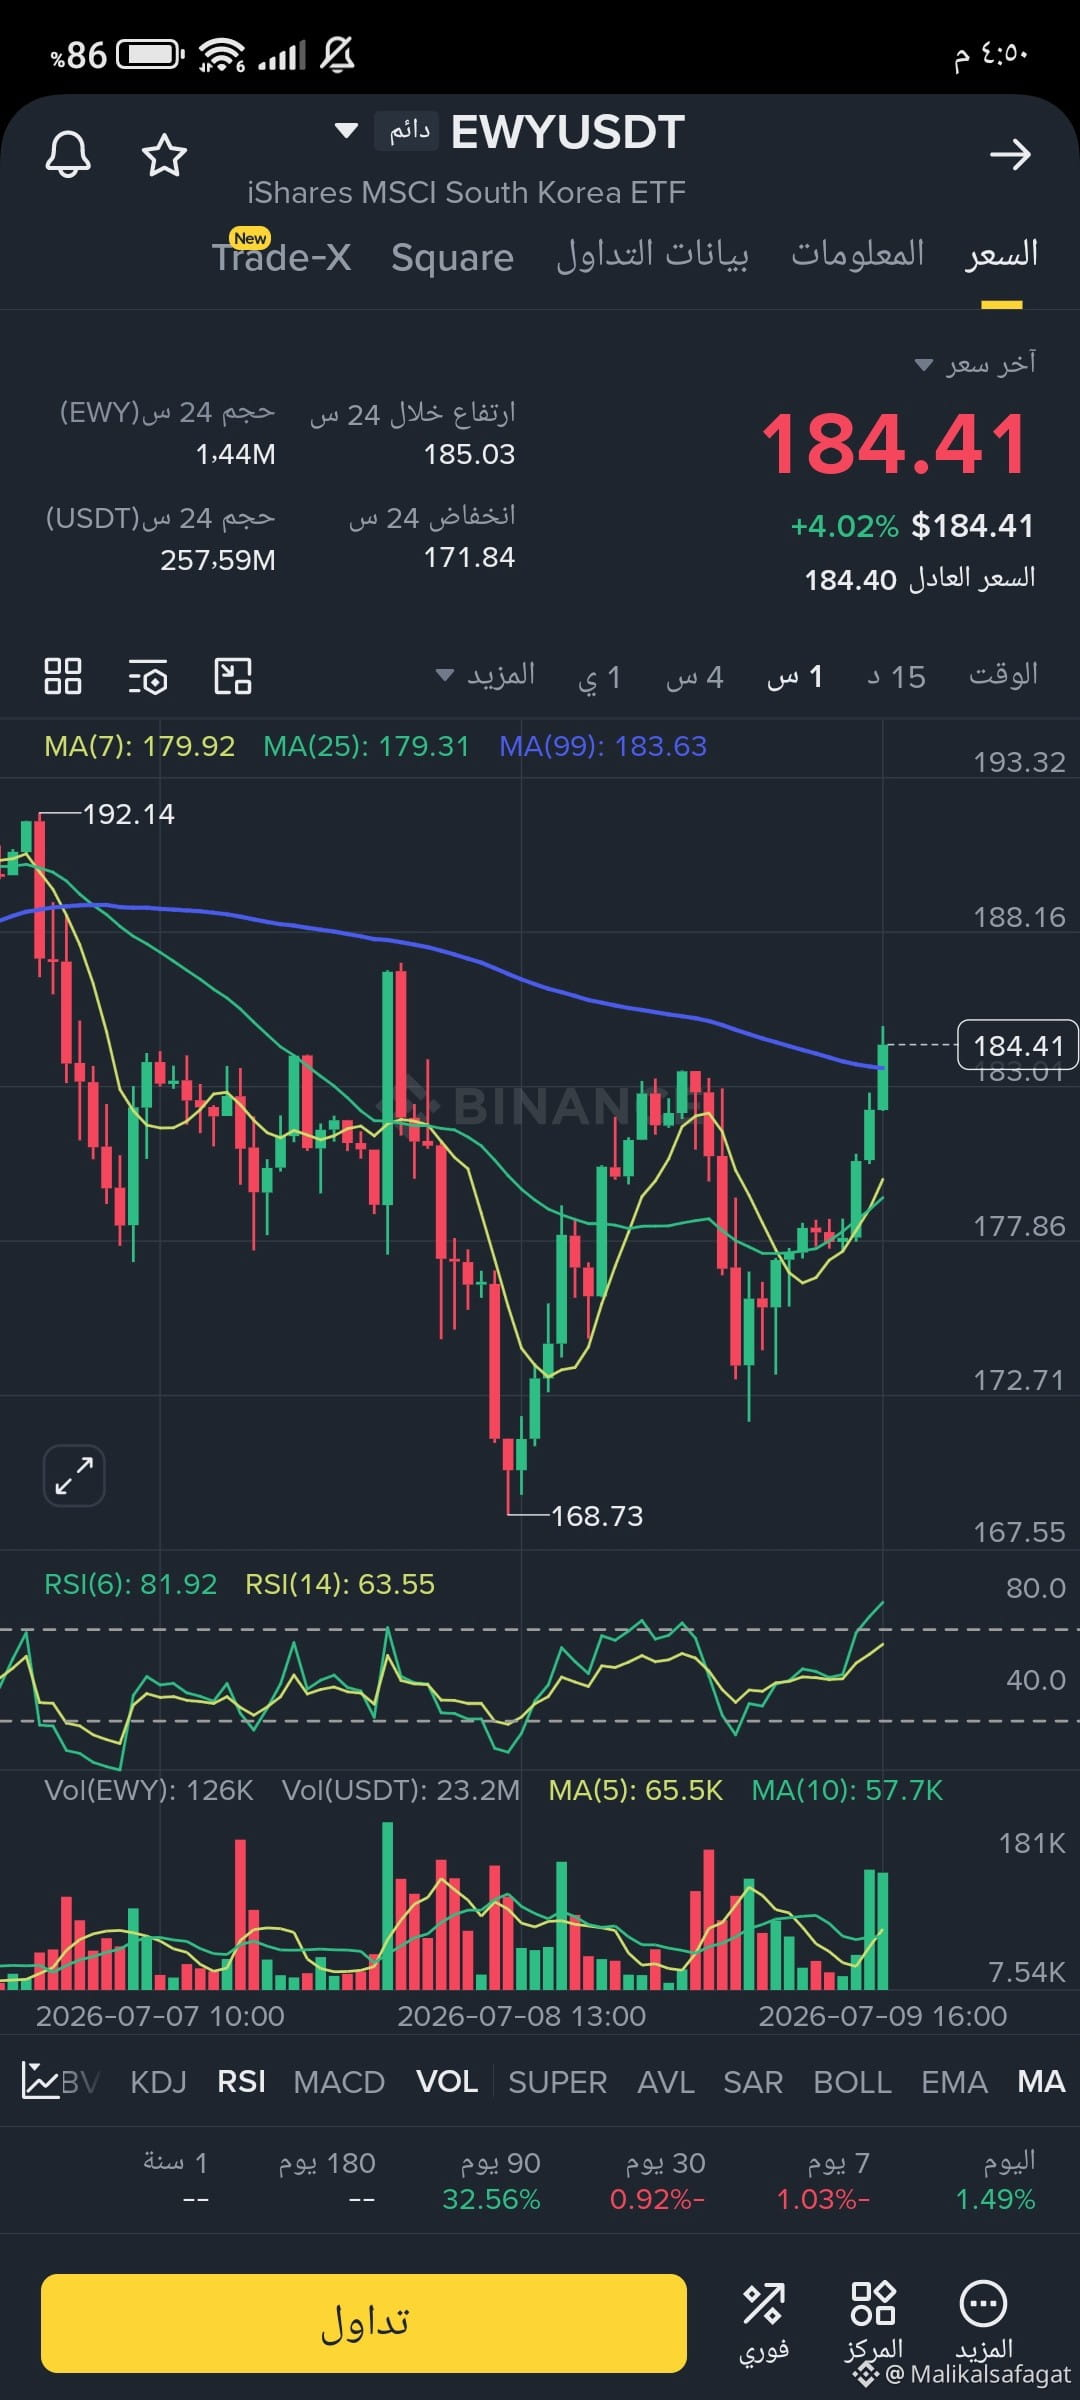
Task: Toggle the BV sub-indicator
Action: [x=80, y=2081]
